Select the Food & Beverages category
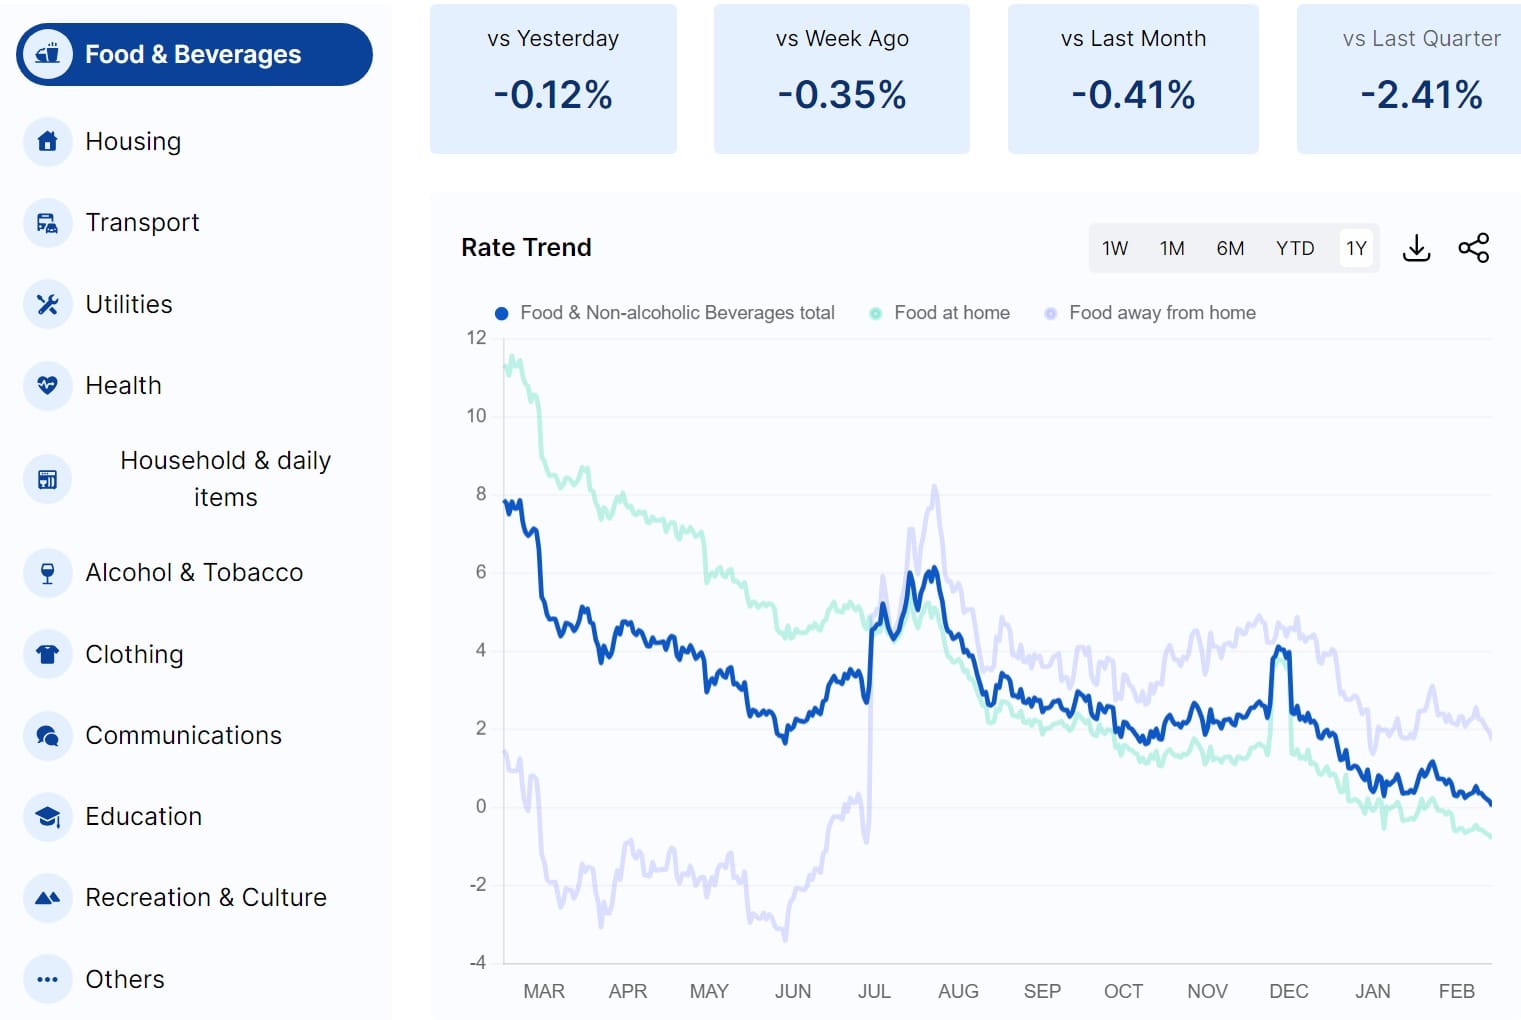The height and width of the screenshot is (1020, 1521). [x=194, y=54]
